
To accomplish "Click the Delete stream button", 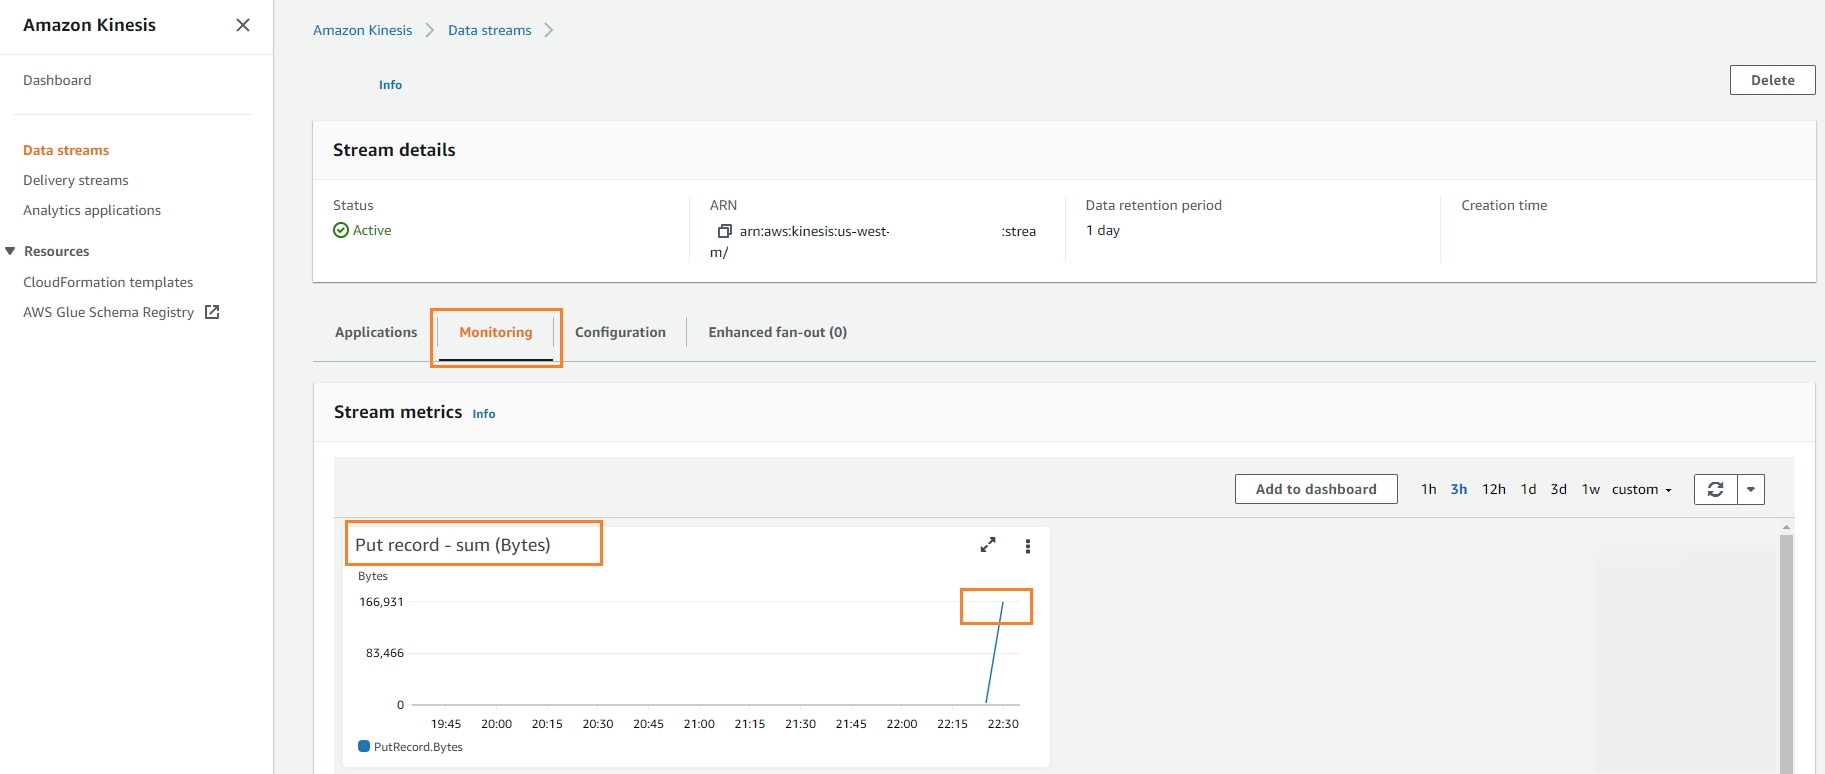I will pyautogui.click(x=1772, y=80).
